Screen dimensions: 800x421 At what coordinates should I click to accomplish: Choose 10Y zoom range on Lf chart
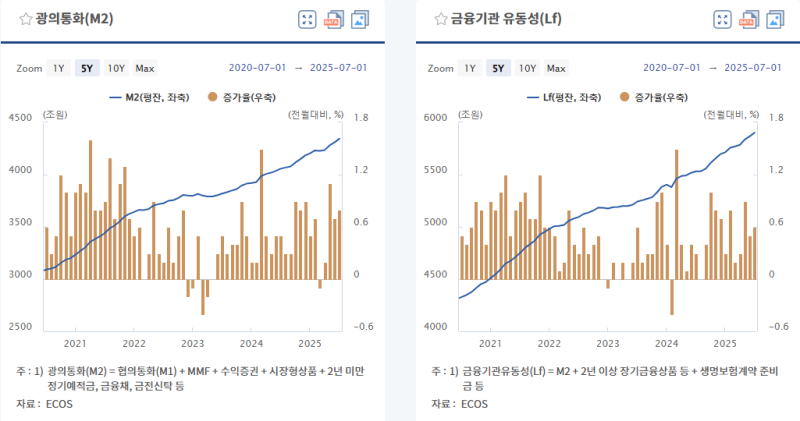[528, 68]
